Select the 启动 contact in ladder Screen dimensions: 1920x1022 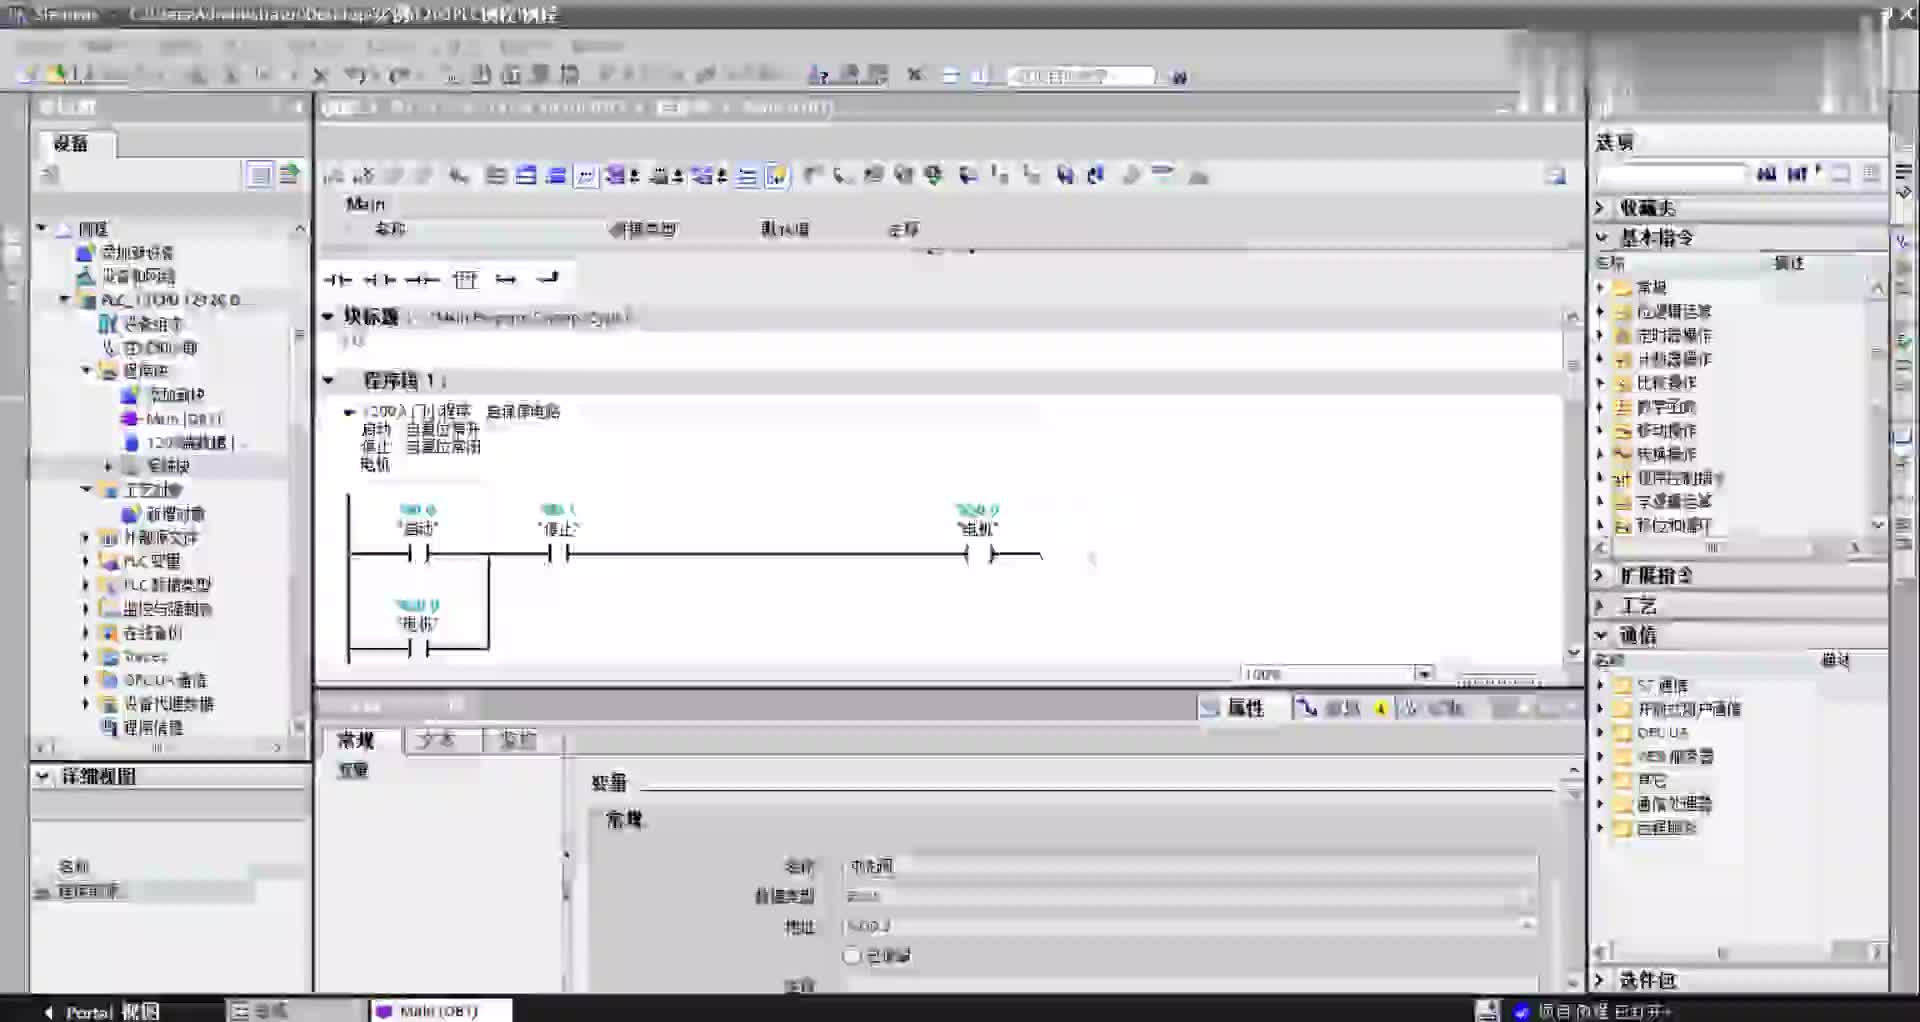point(418,555)
